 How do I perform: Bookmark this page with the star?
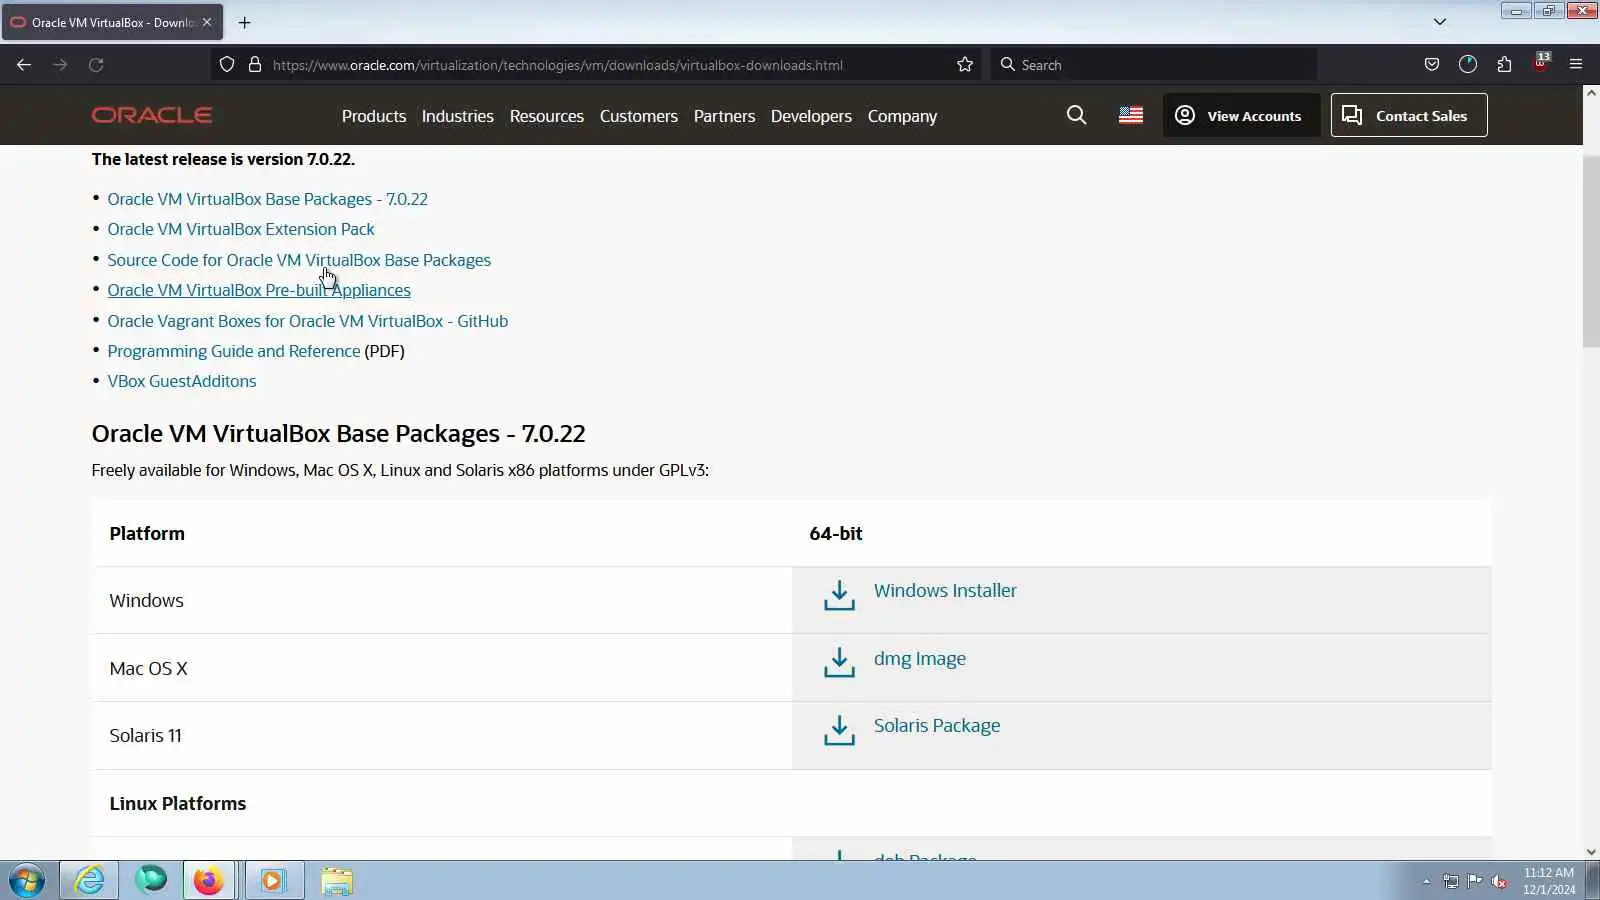coord(965,65)
